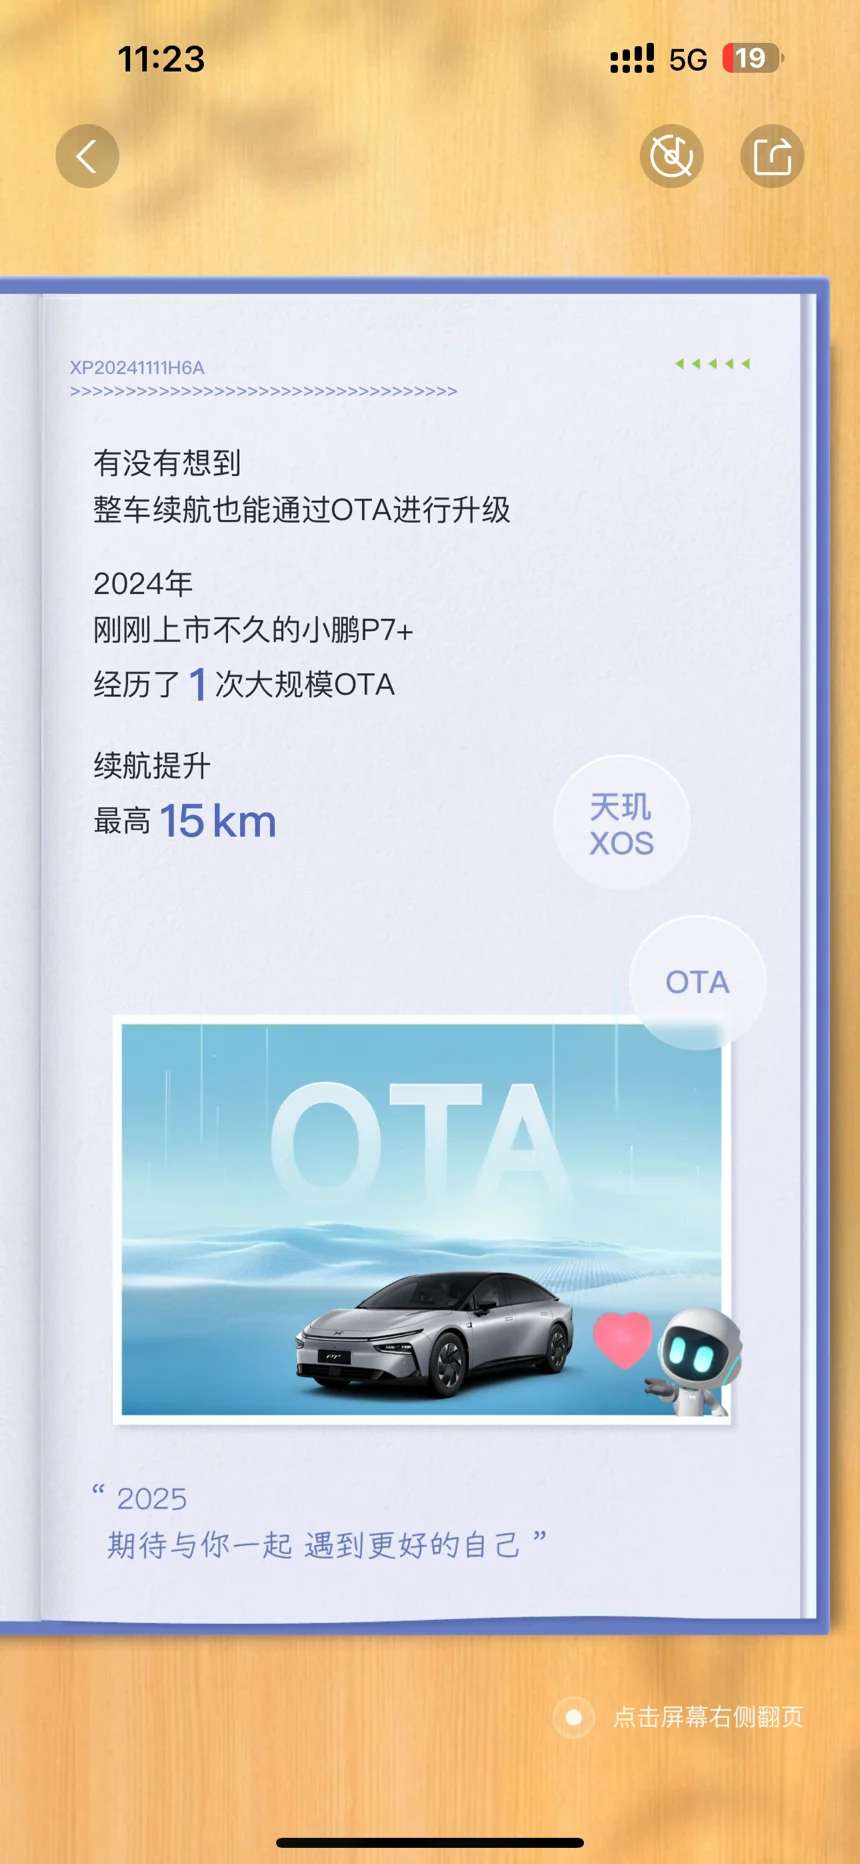The height and width of the screenshot is (1864, 860).
Task: Tap the home indicator bar
Action: click(430, 1842)
